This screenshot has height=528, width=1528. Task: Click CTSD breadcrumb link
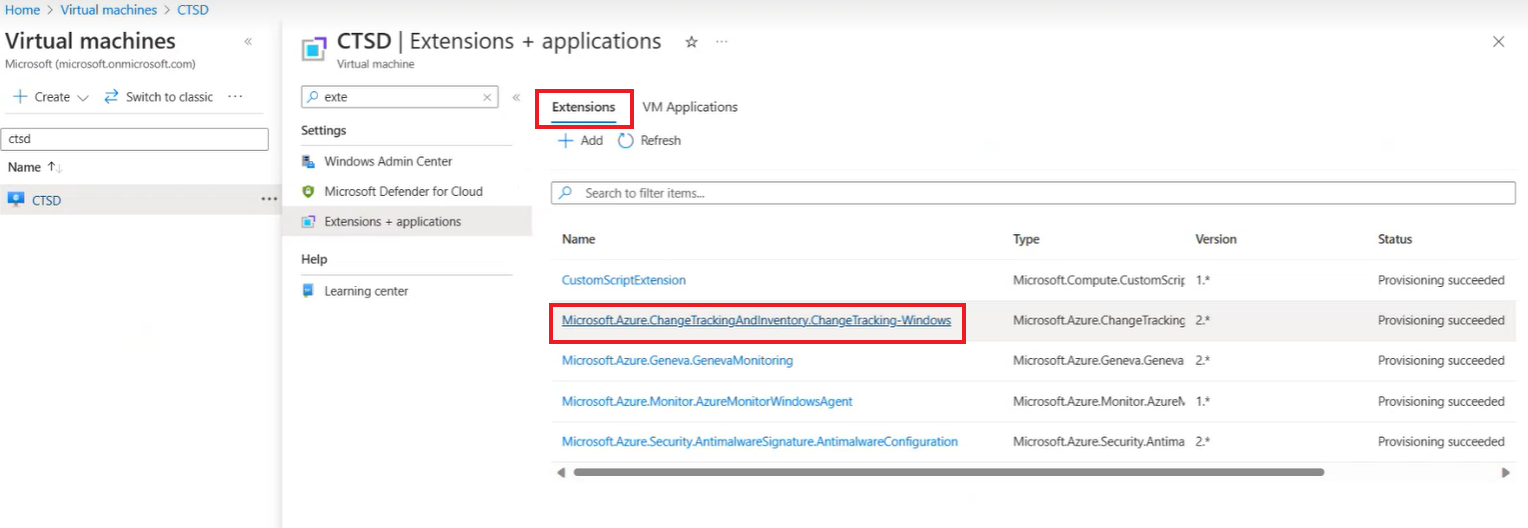[x=193, y=9]
